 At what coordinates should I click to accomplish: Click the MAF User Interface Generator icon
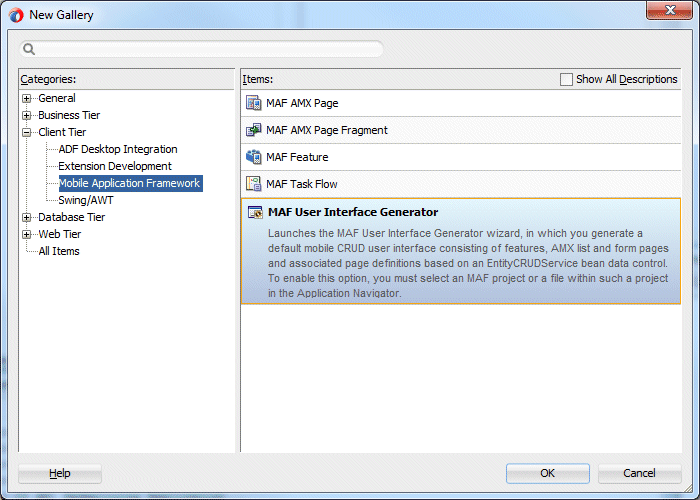click(255, 212)
